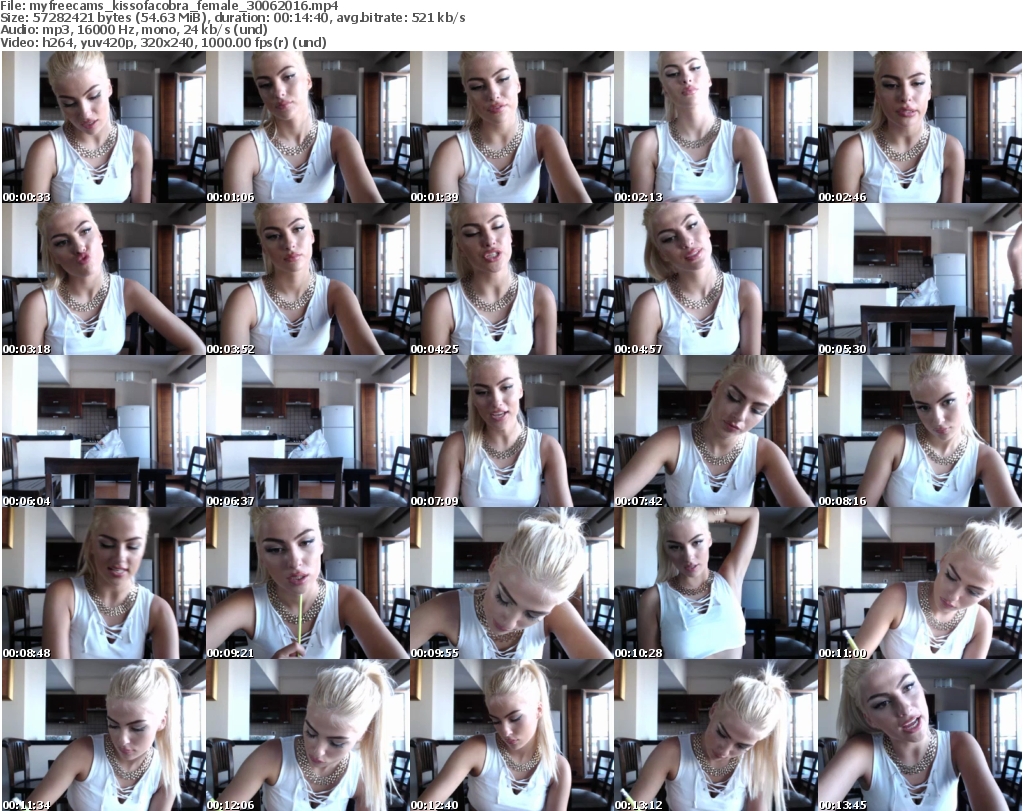
Task: Click the frame with timestamp 00:10:28
Action: point(716,583)
